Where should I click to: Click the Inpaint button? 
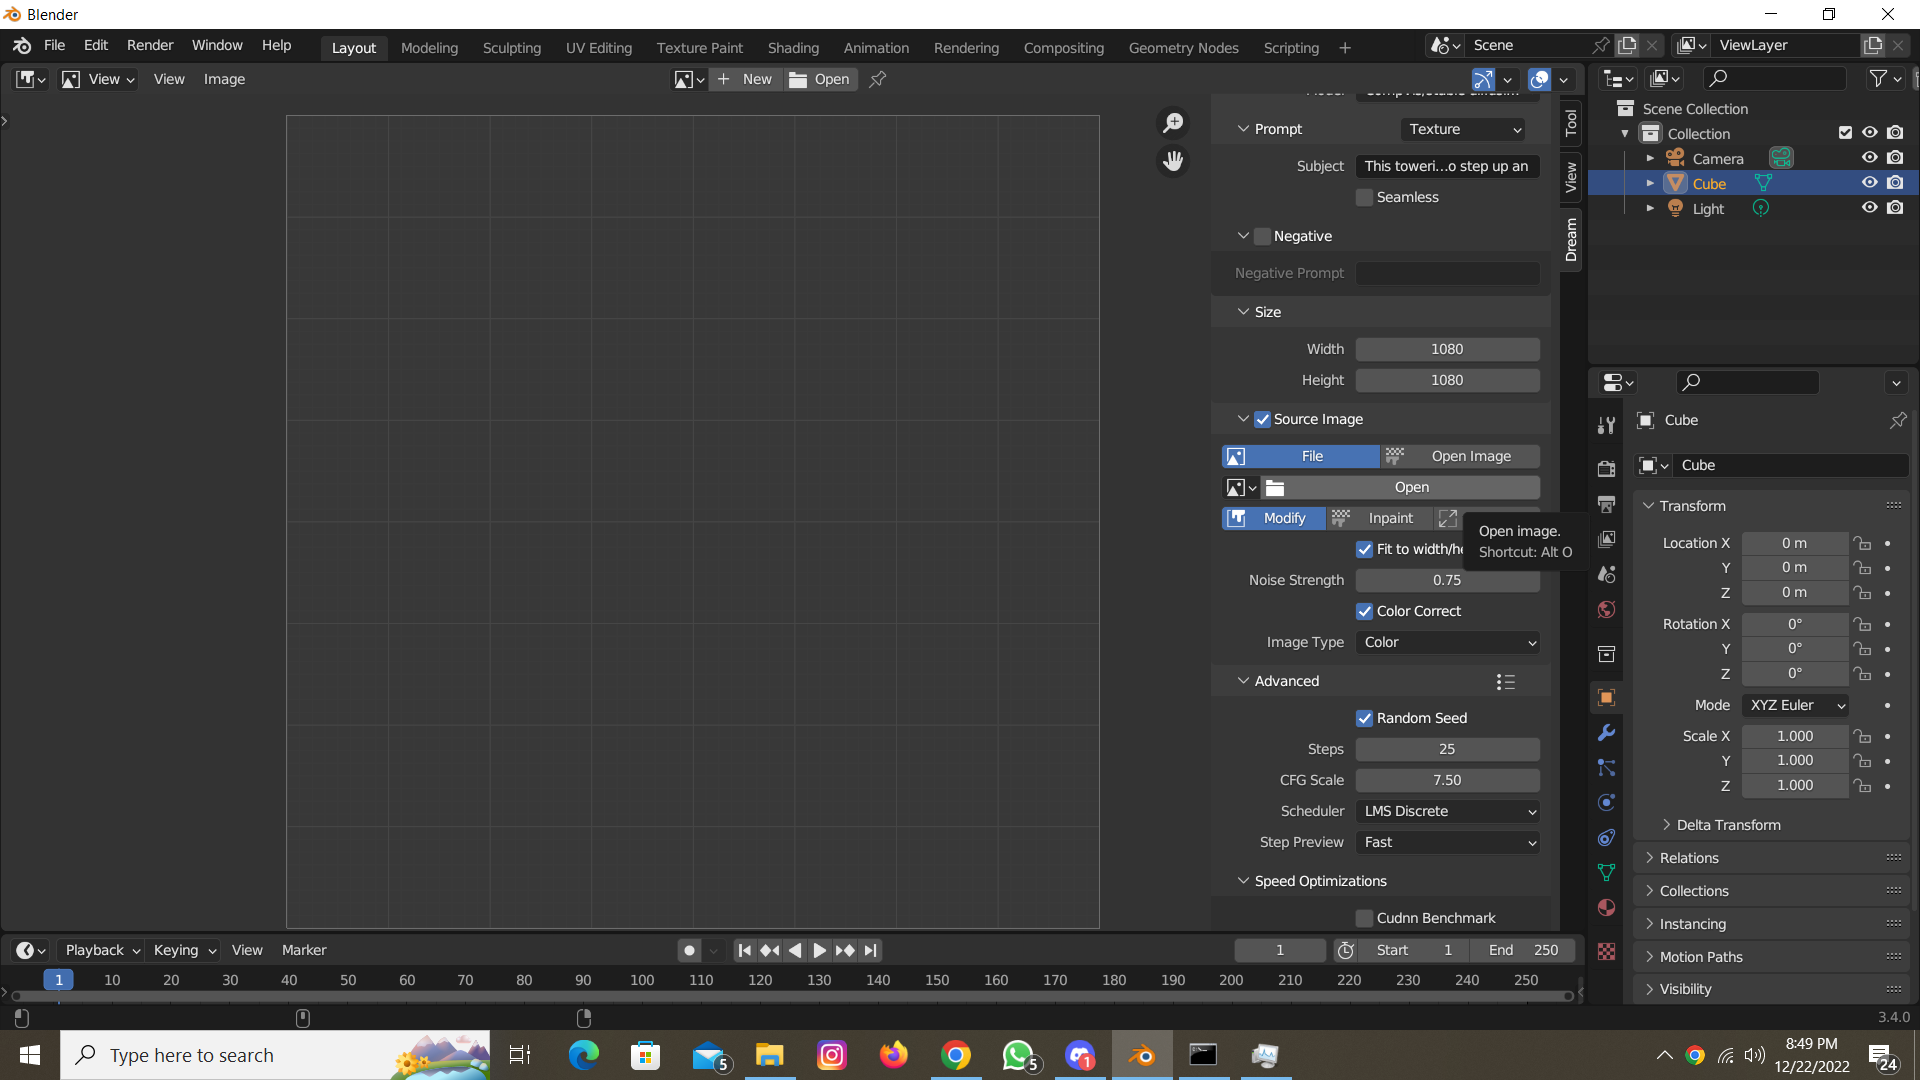coord(1380,518)
